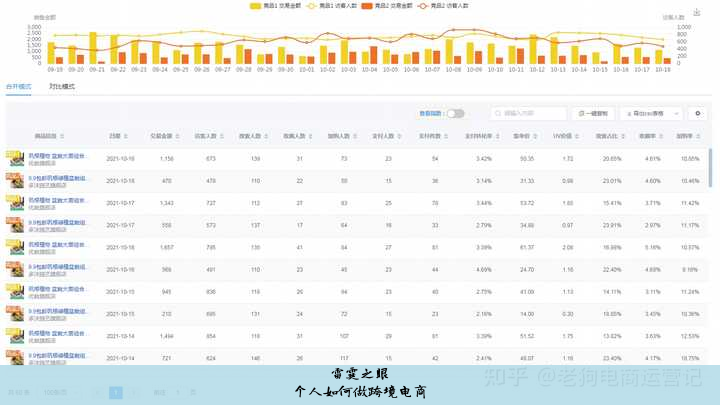Sort by 访客人数 column sort icon
This screenshot has height=406, width=720.
(x=222, y=136)
